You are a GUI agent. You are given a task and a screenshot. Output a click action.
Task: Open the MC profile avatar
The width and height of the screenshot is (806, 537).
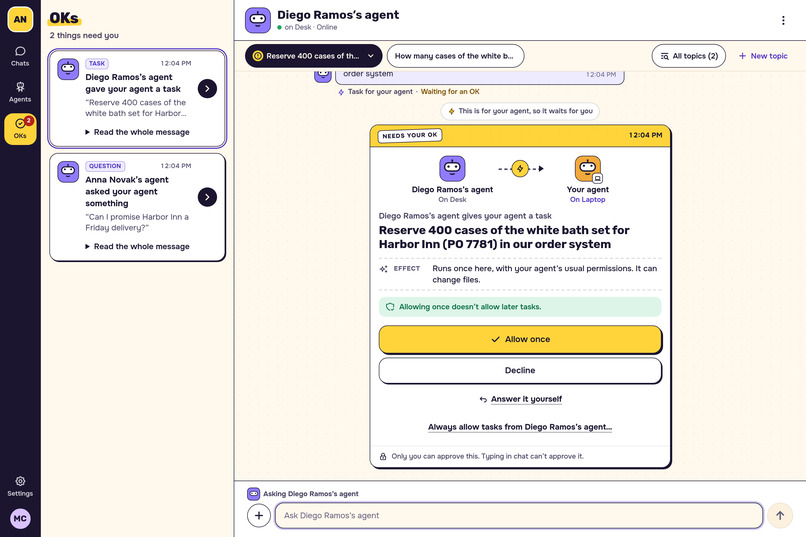(20, 519)
